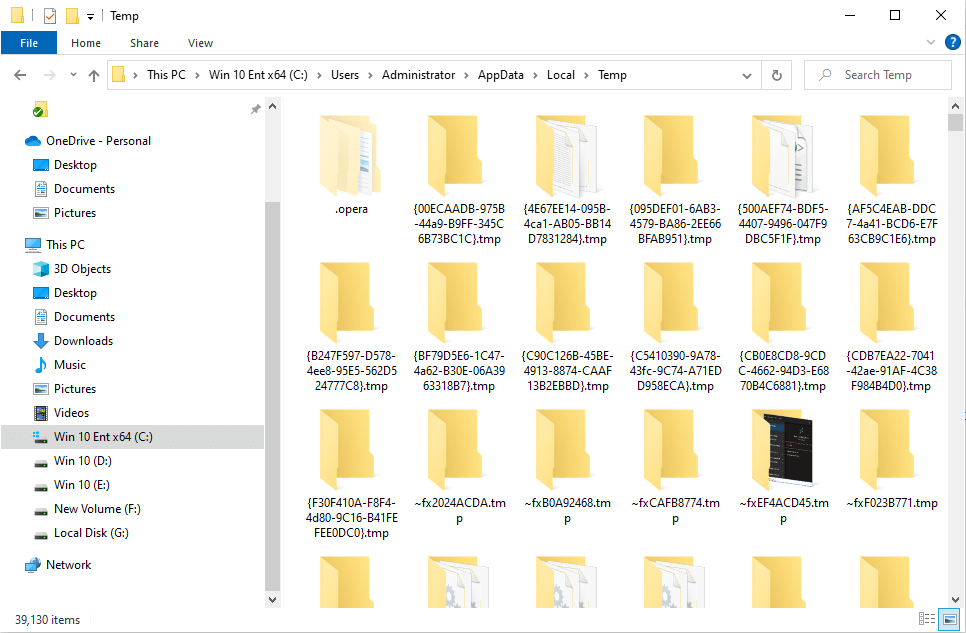Open the Help question mark icon

952,42
